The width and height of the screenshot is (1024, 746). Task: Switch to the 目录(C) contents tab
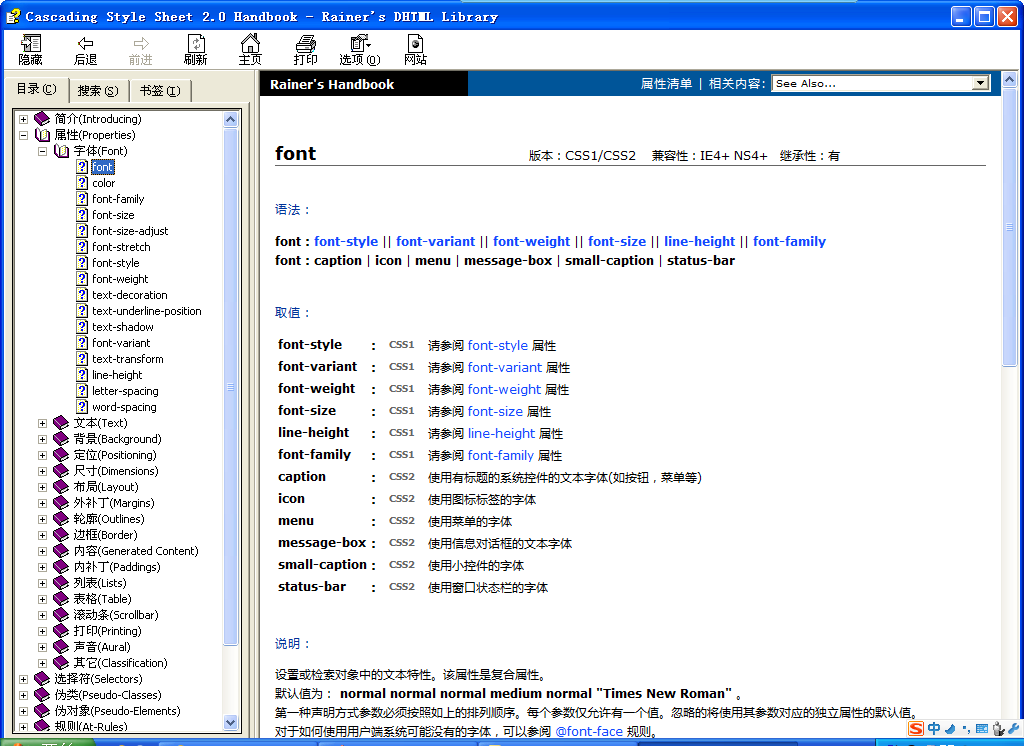coord(37,89)
